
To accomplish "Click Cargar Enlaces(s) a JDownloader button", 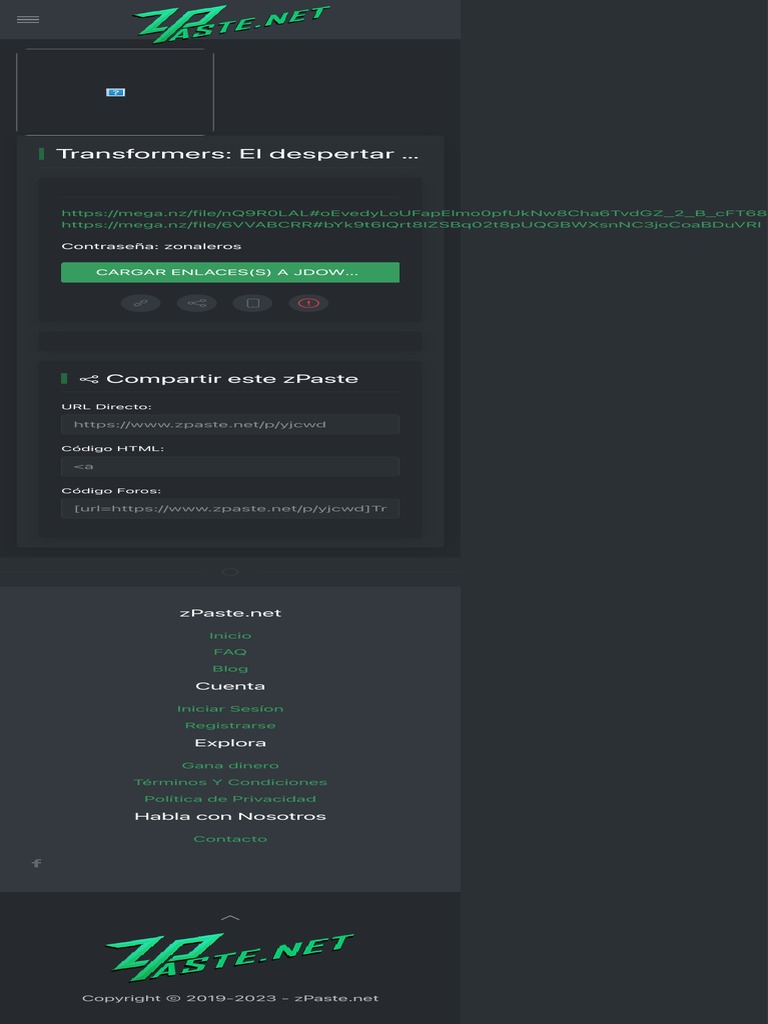I will click(230, 272).
